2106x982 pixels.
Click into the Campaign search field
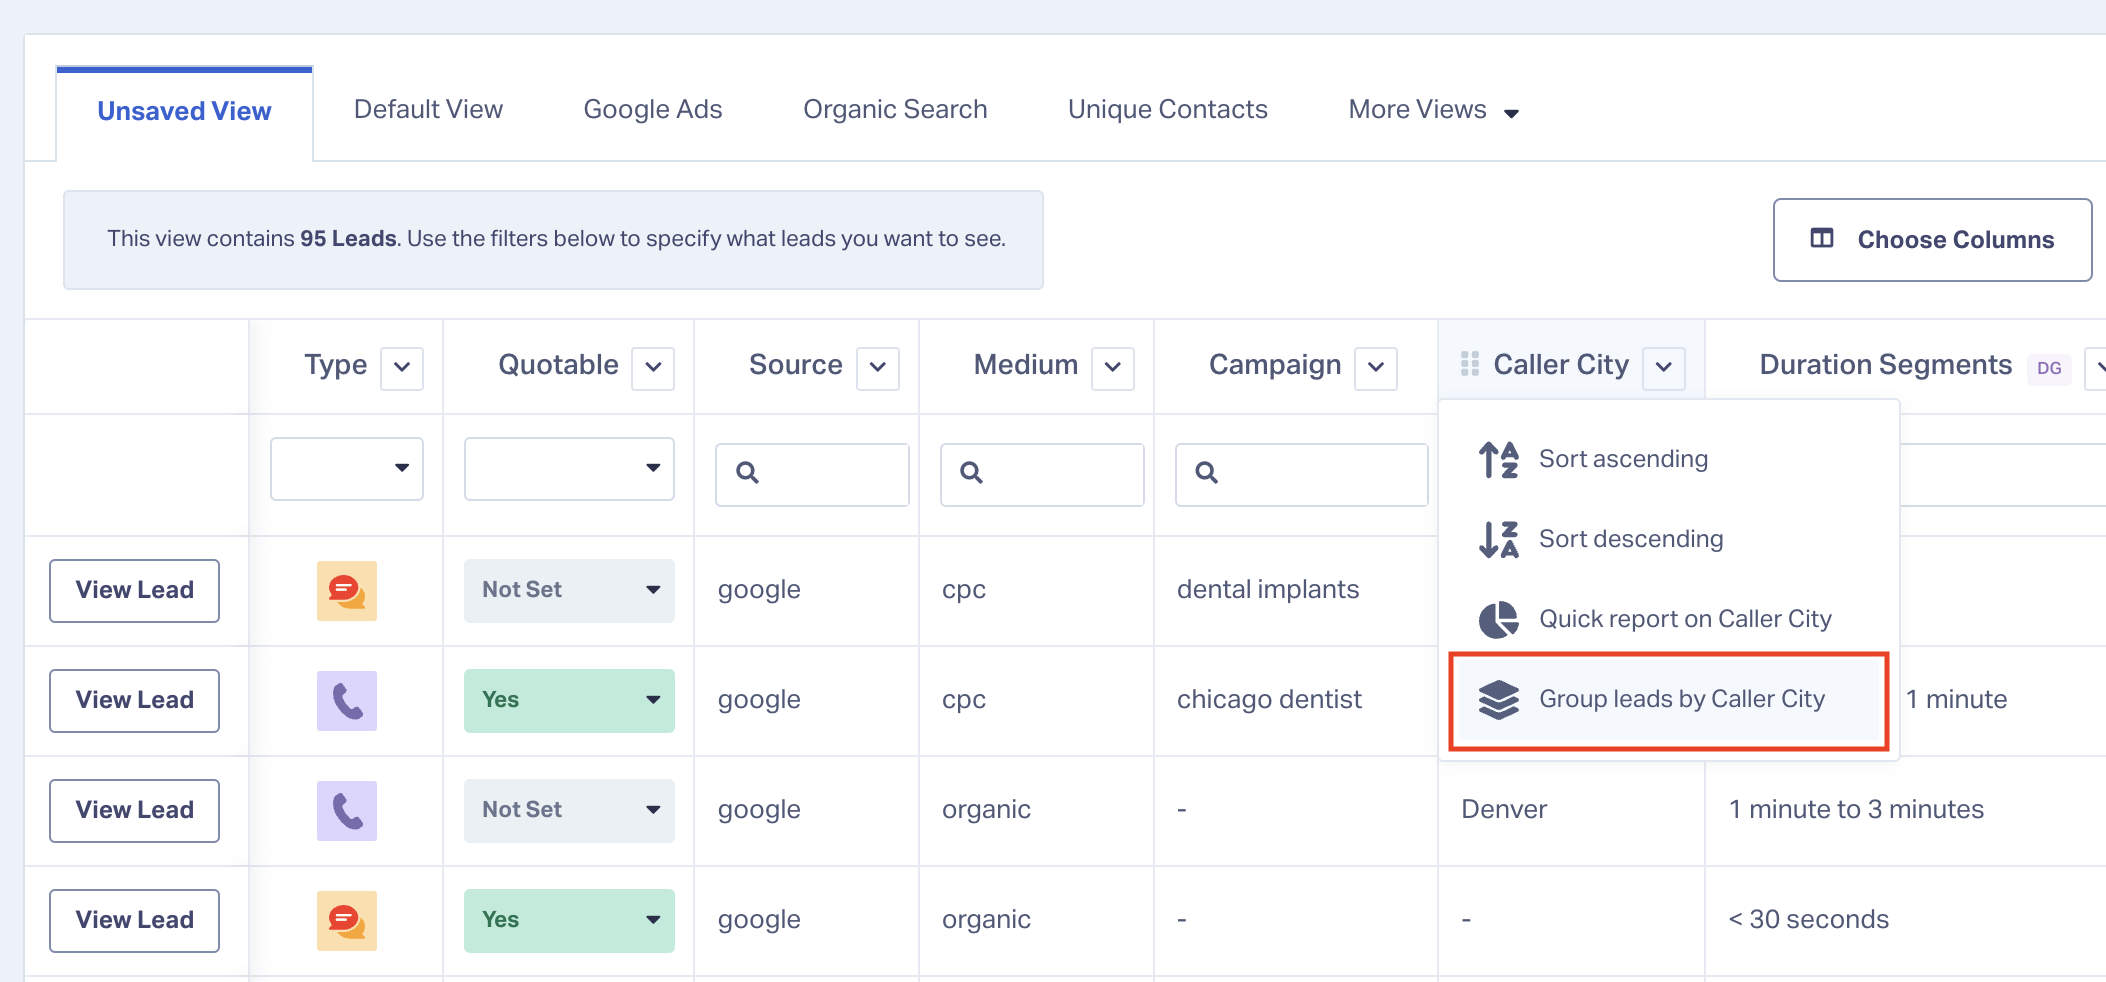[x=1301, y=474]
